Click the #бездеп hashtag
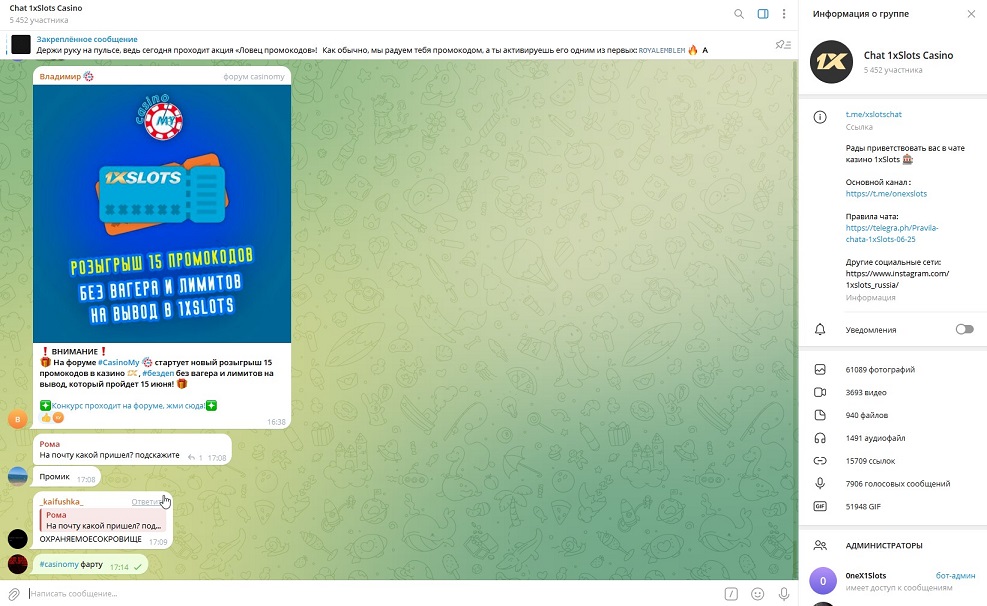 pos(158,373)
